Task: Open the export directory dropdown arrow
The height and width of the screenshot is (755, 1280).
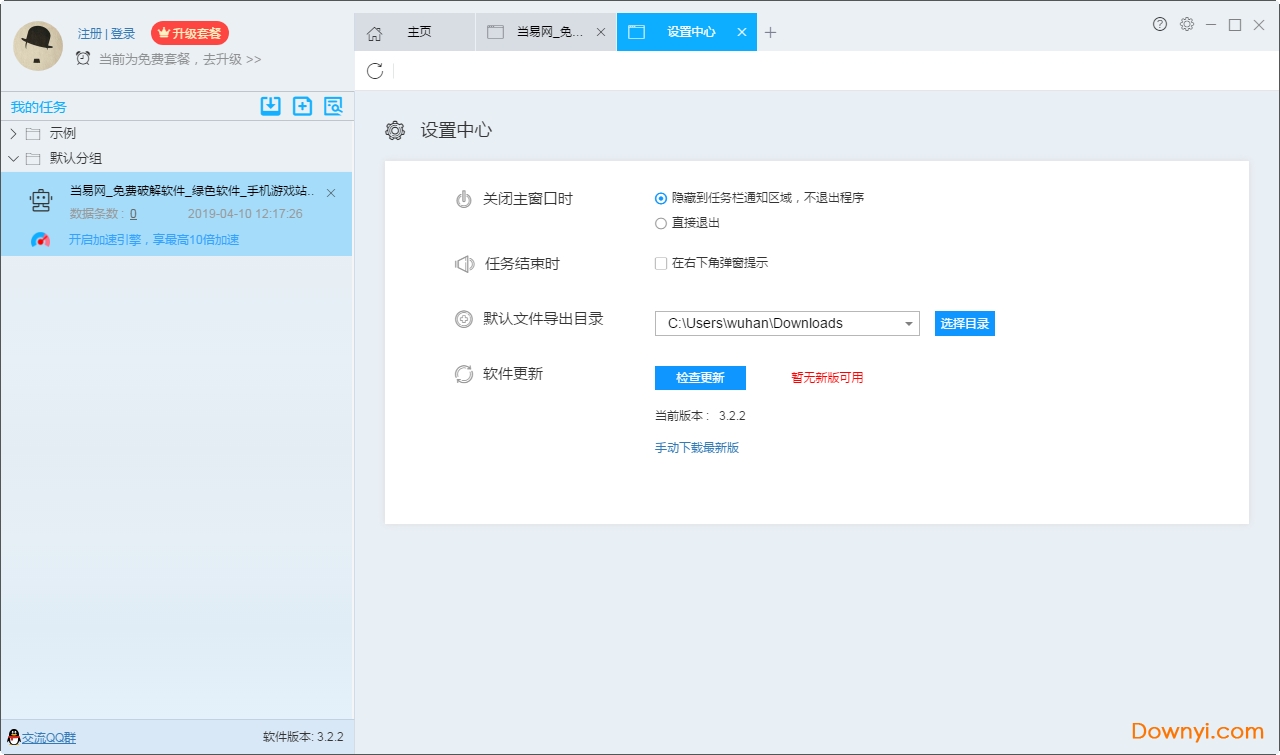Action: coord(908,323)
